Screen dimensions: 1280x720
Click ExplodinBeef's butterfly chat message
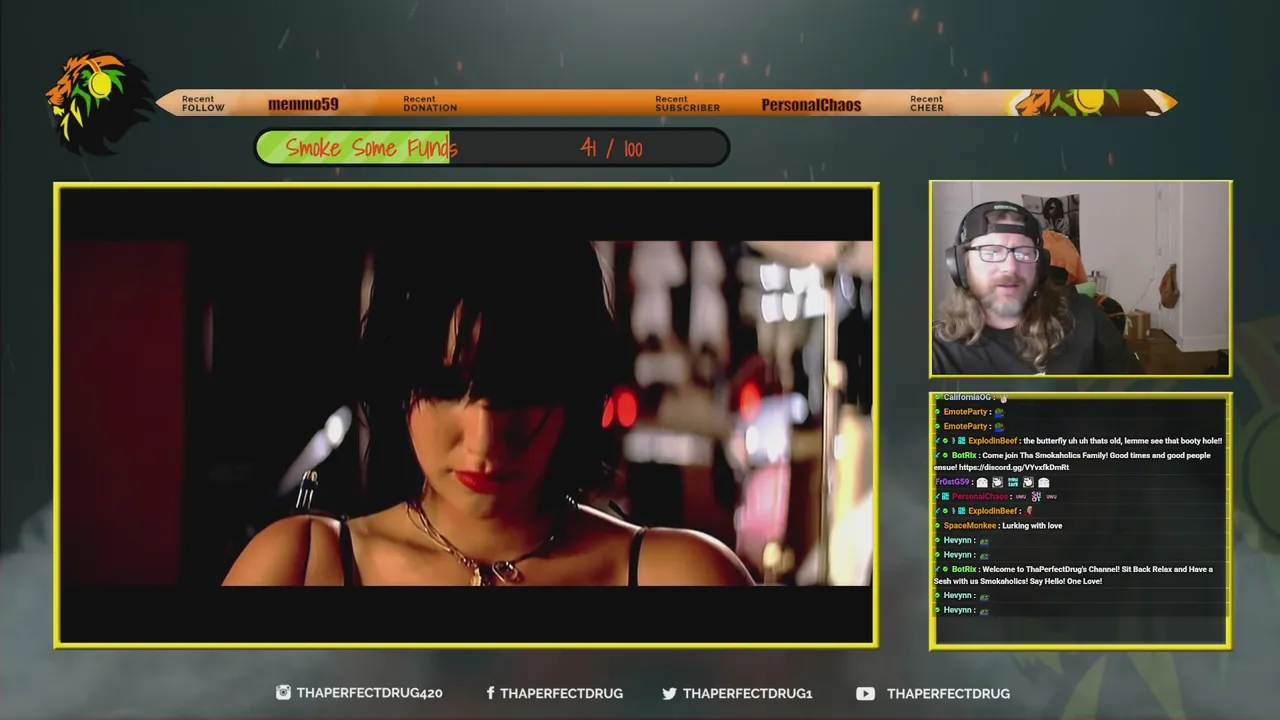point(1122,441)
